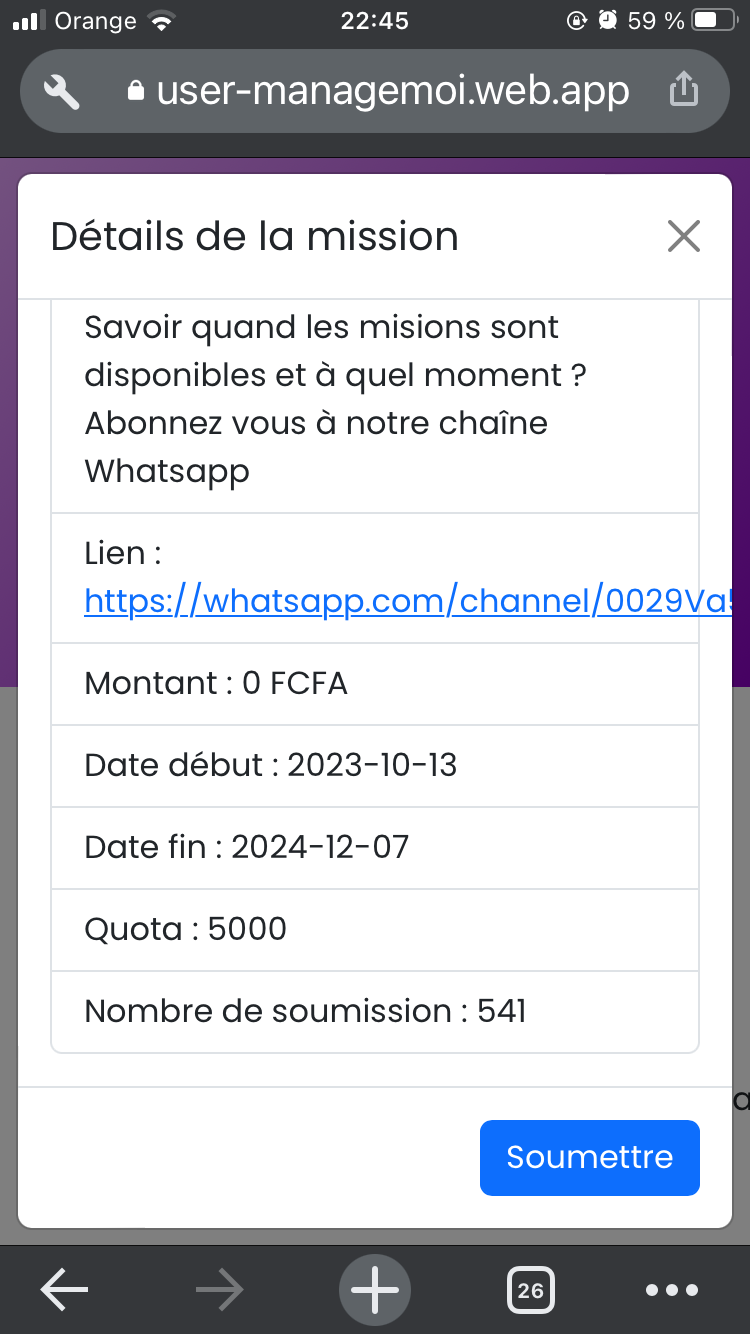750x1334 pixels.
Task: Tap the Montant : 0 FCFA row
Action: [375, 684]
